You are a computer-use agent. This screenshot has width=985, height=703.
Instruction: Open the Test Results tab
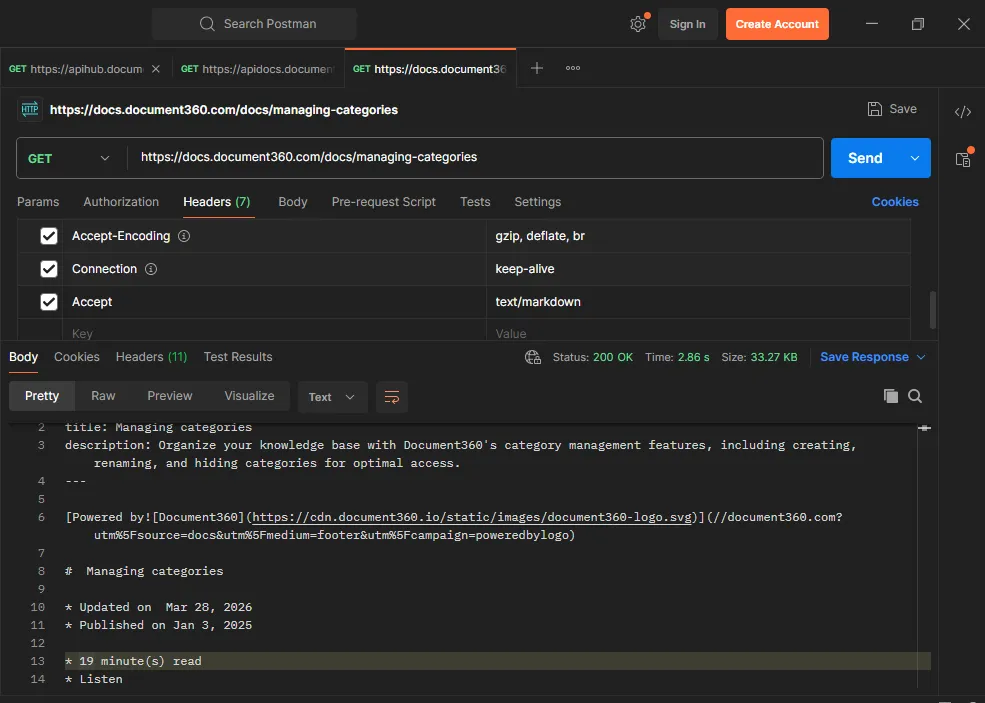click(238, 357)
